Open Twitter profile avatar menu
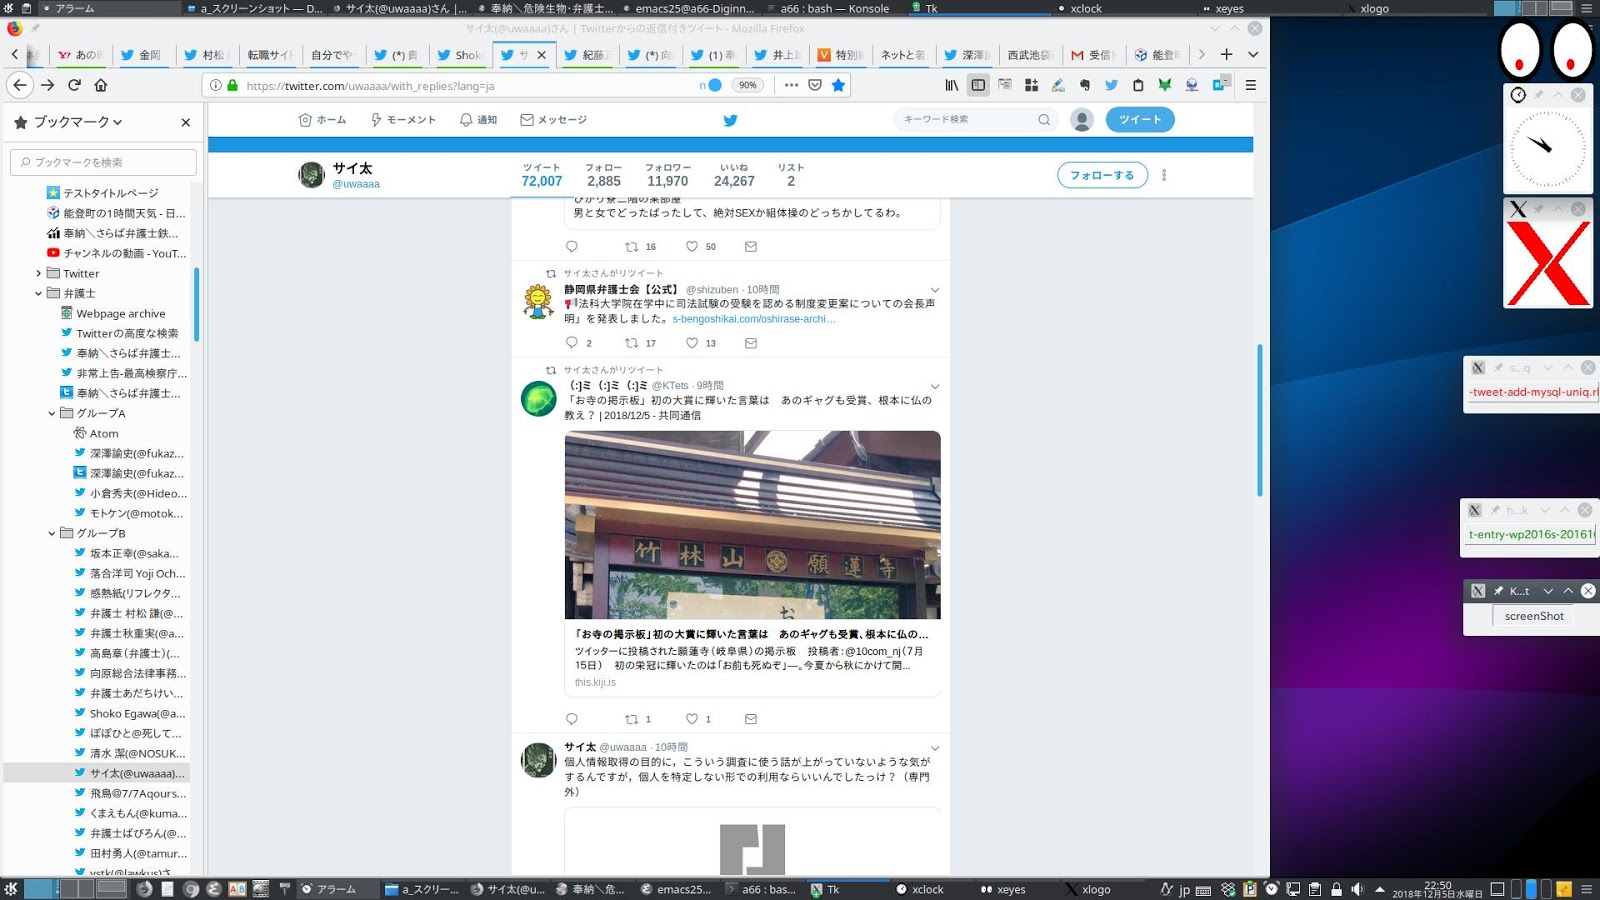1600x900 pixels. 1081,120
